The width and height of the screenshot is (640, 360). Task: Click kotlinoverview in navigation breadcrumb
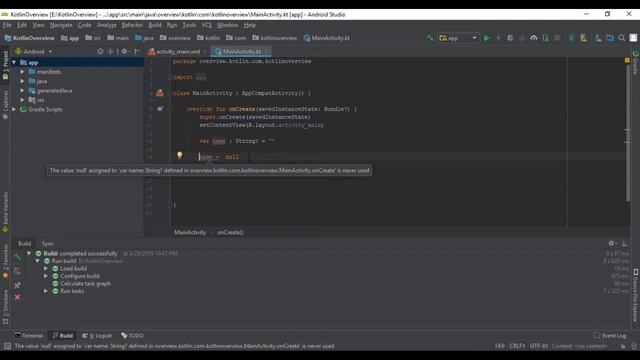(x=275, y=38)
